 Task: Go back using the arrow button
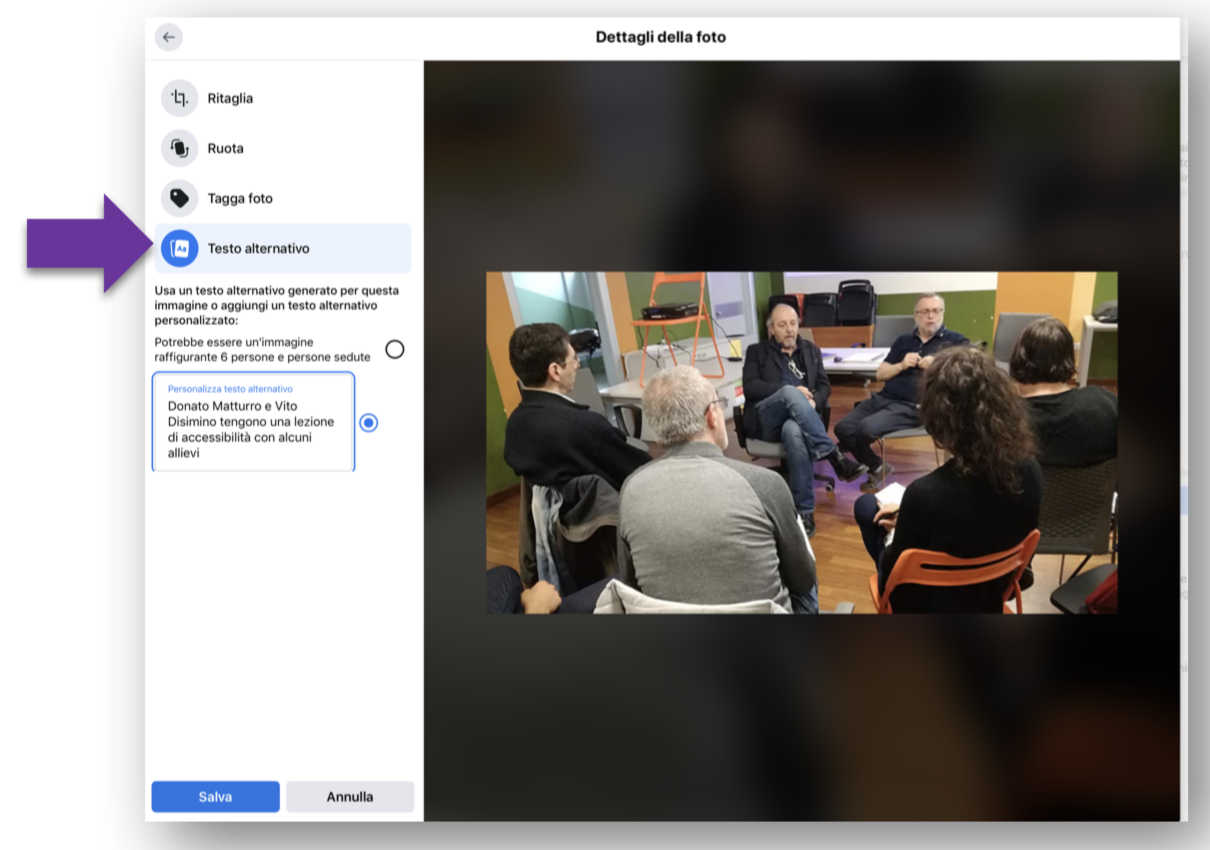(168, 37)
